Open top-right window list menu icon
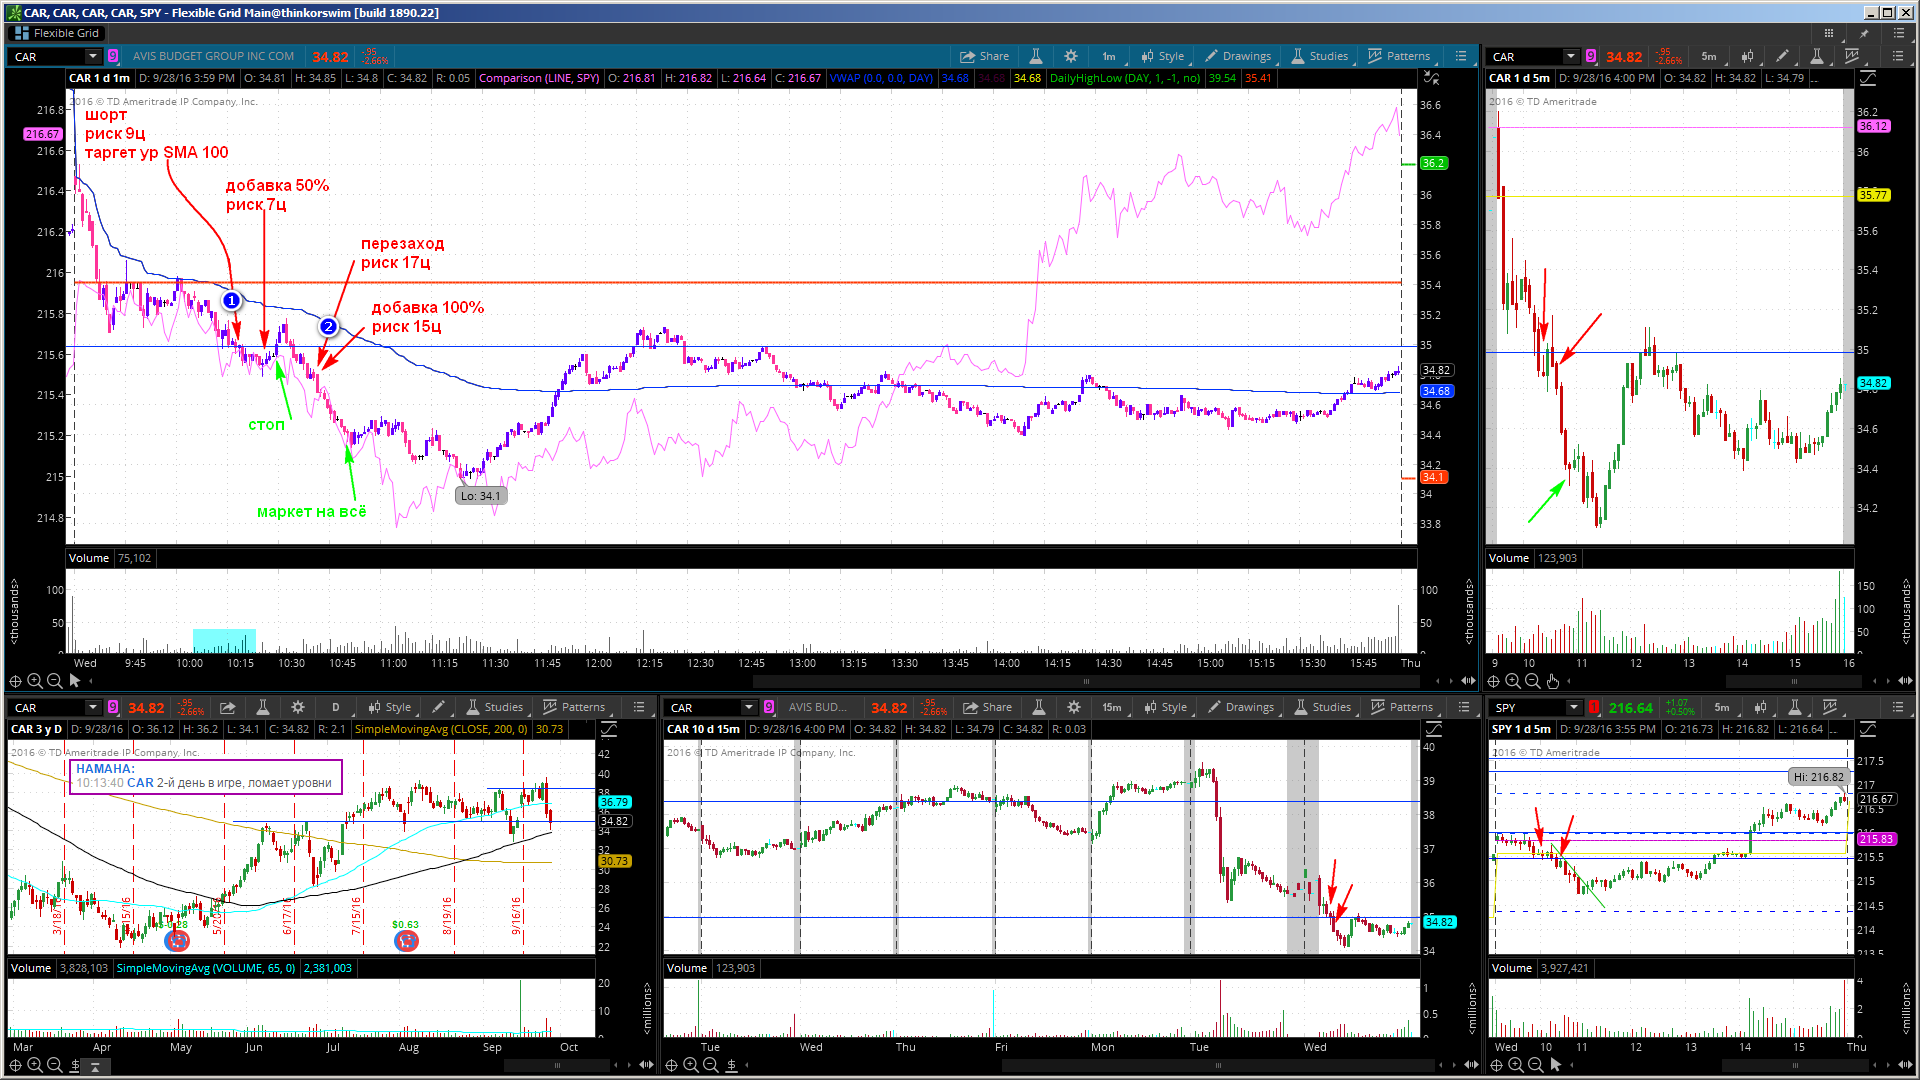The width and height of the screenshot is (1920, 1080). pos(1899,33)
